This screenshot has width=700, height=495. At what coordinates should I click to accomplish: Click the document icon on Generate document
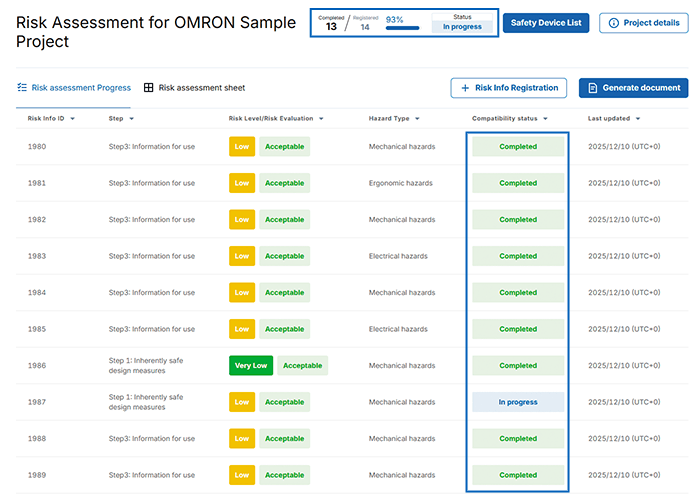tap(592, 88)
